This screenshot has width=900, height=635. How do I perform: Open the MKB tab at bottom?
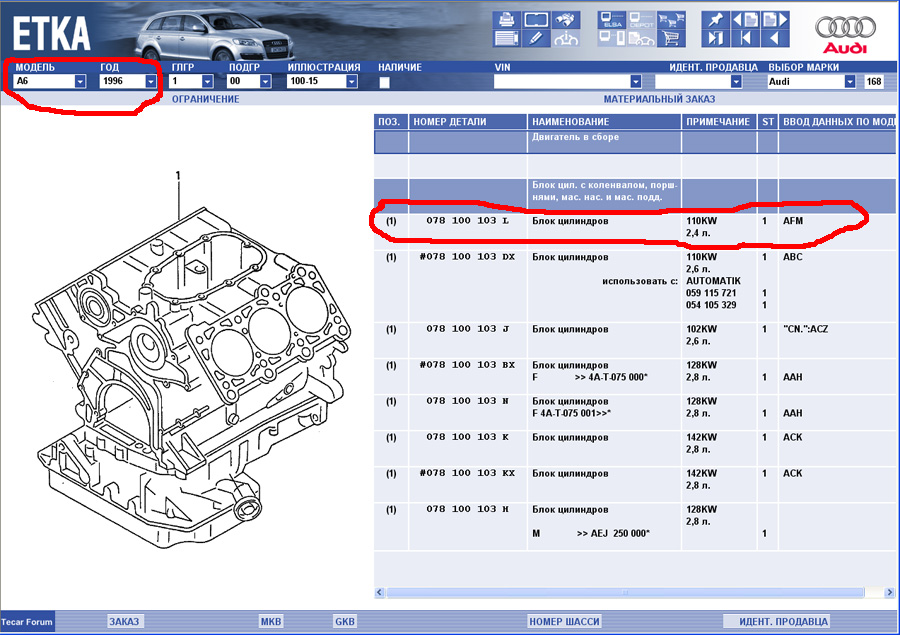click(x=271, y=621)
